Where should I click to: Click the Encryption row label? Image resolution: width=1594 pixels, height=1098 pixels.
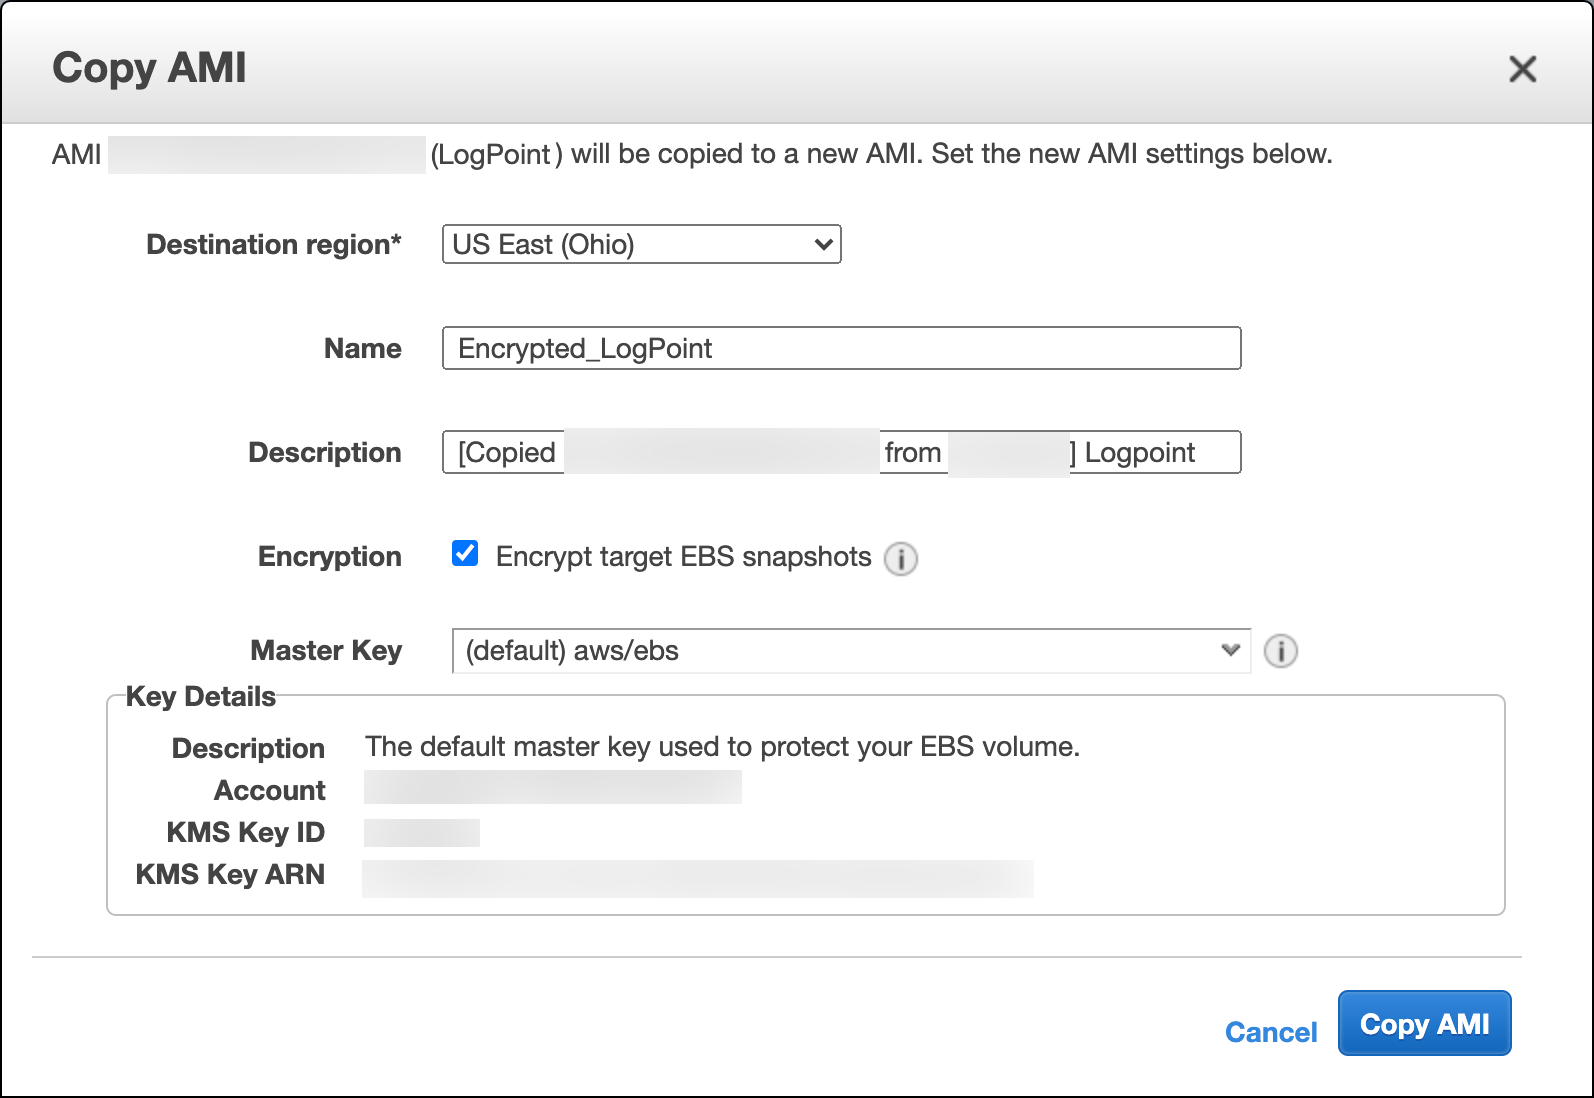(x=329, y=557)
